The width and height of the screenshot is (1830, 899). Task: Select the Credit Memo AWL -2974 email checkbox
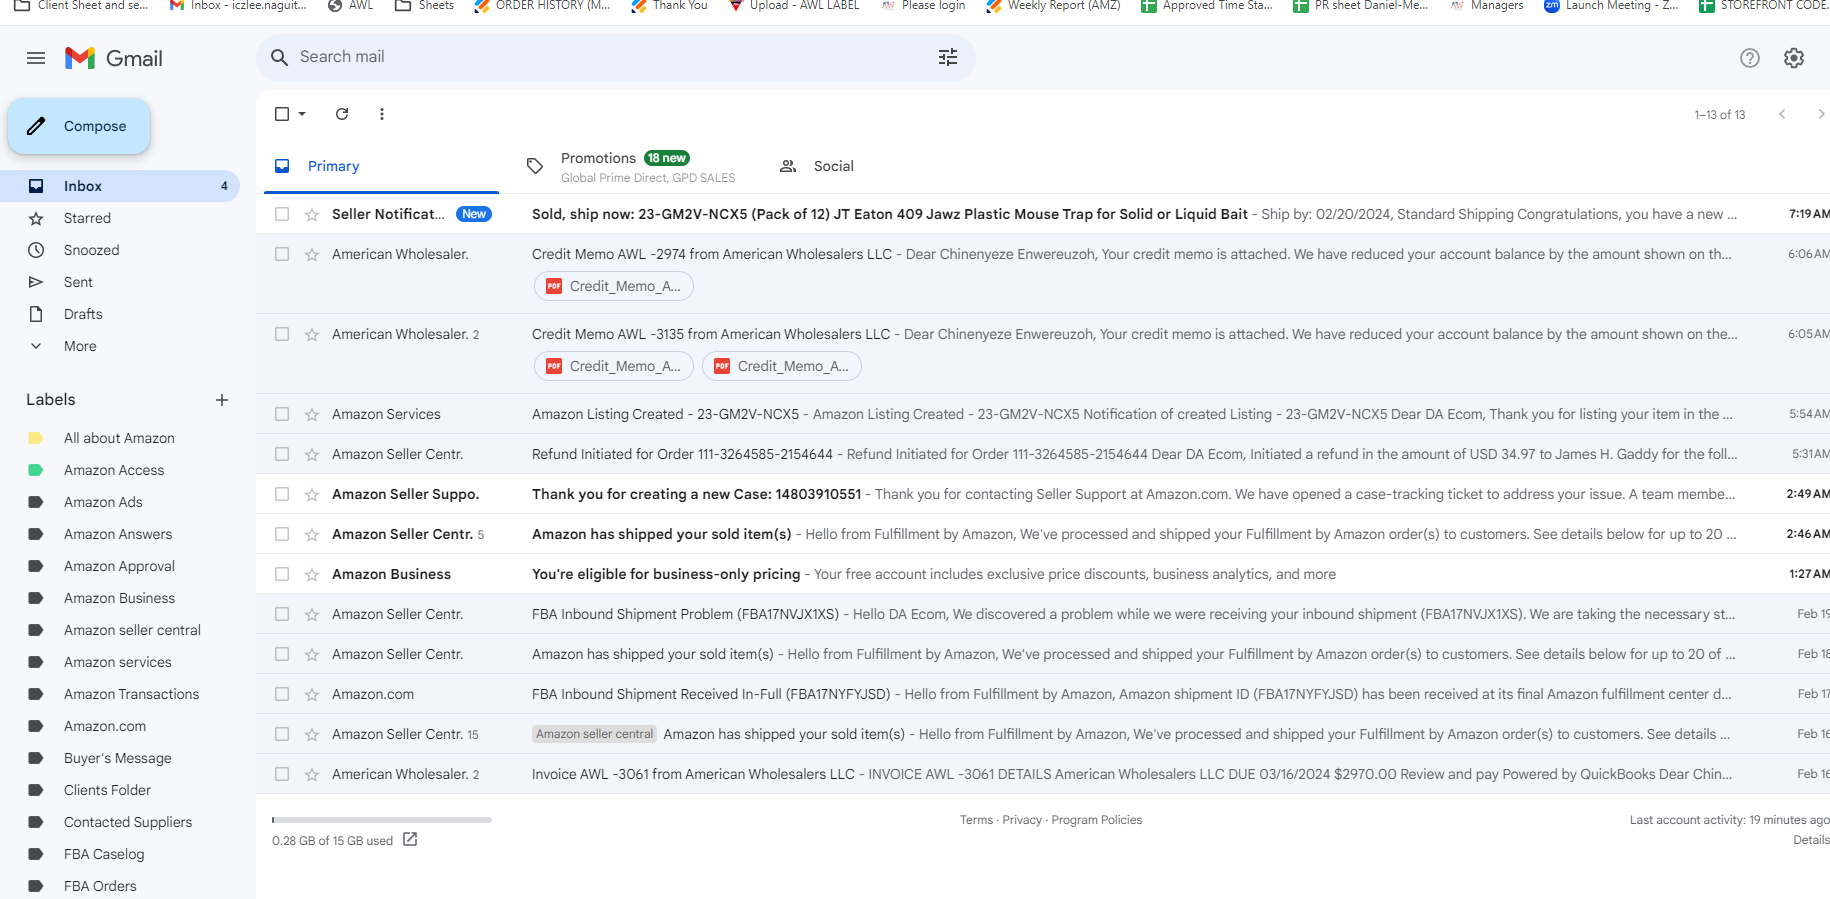tap(282, 254)
